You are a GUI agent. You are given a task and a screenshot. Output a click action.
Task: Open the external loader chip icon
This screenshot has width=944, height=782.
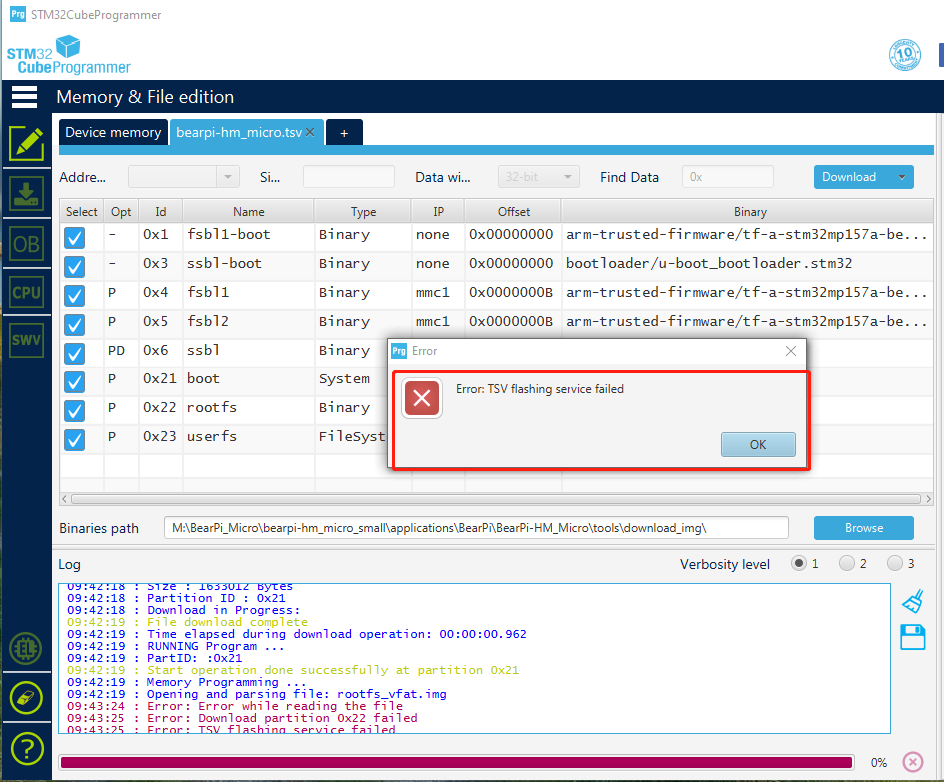tap(26, 649)
